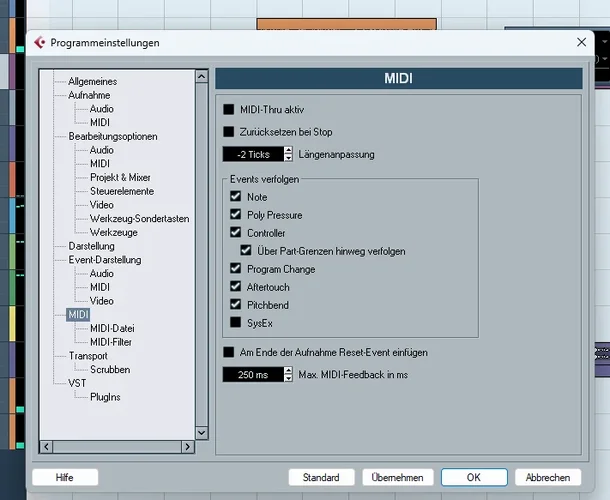Click the Cubase logo in title bar

click(x=40, y=42)
